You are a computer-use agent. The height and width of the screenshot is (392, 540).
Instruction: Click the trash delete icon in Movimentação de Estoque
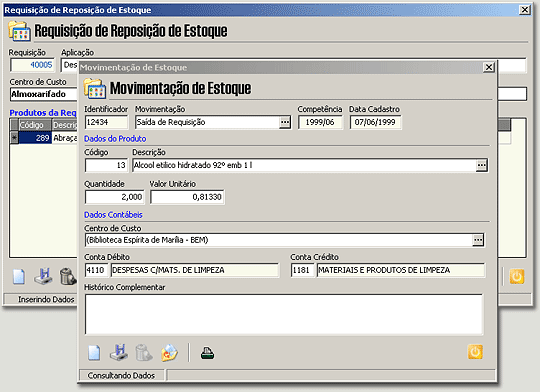144,353
